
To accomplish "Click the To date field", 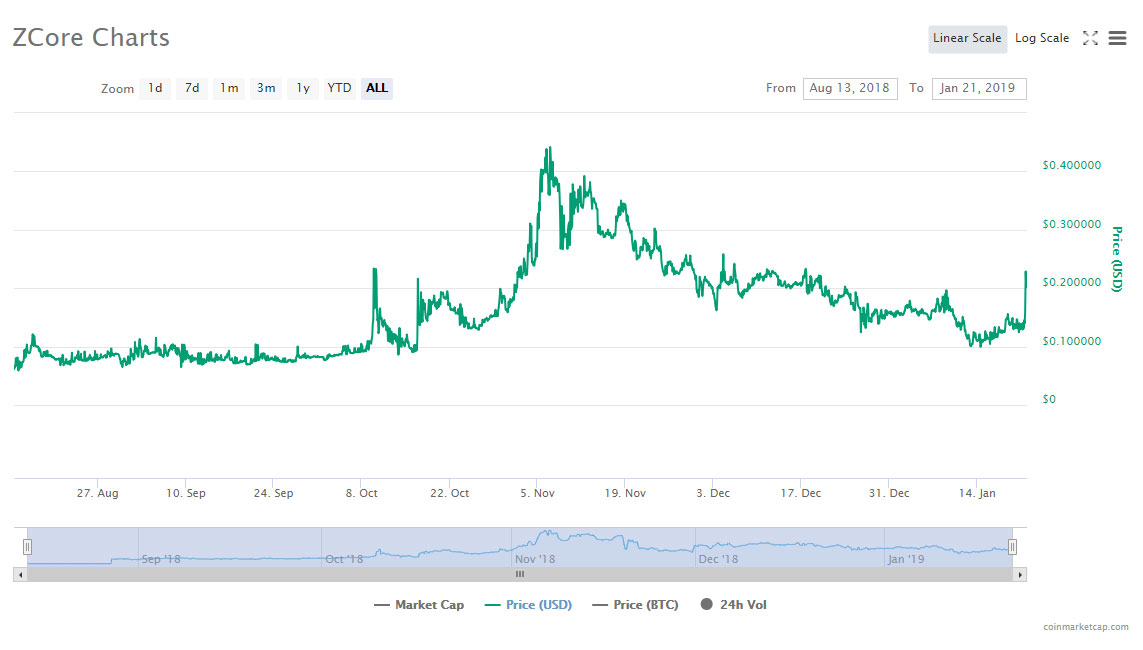I will tap(979, 88).
